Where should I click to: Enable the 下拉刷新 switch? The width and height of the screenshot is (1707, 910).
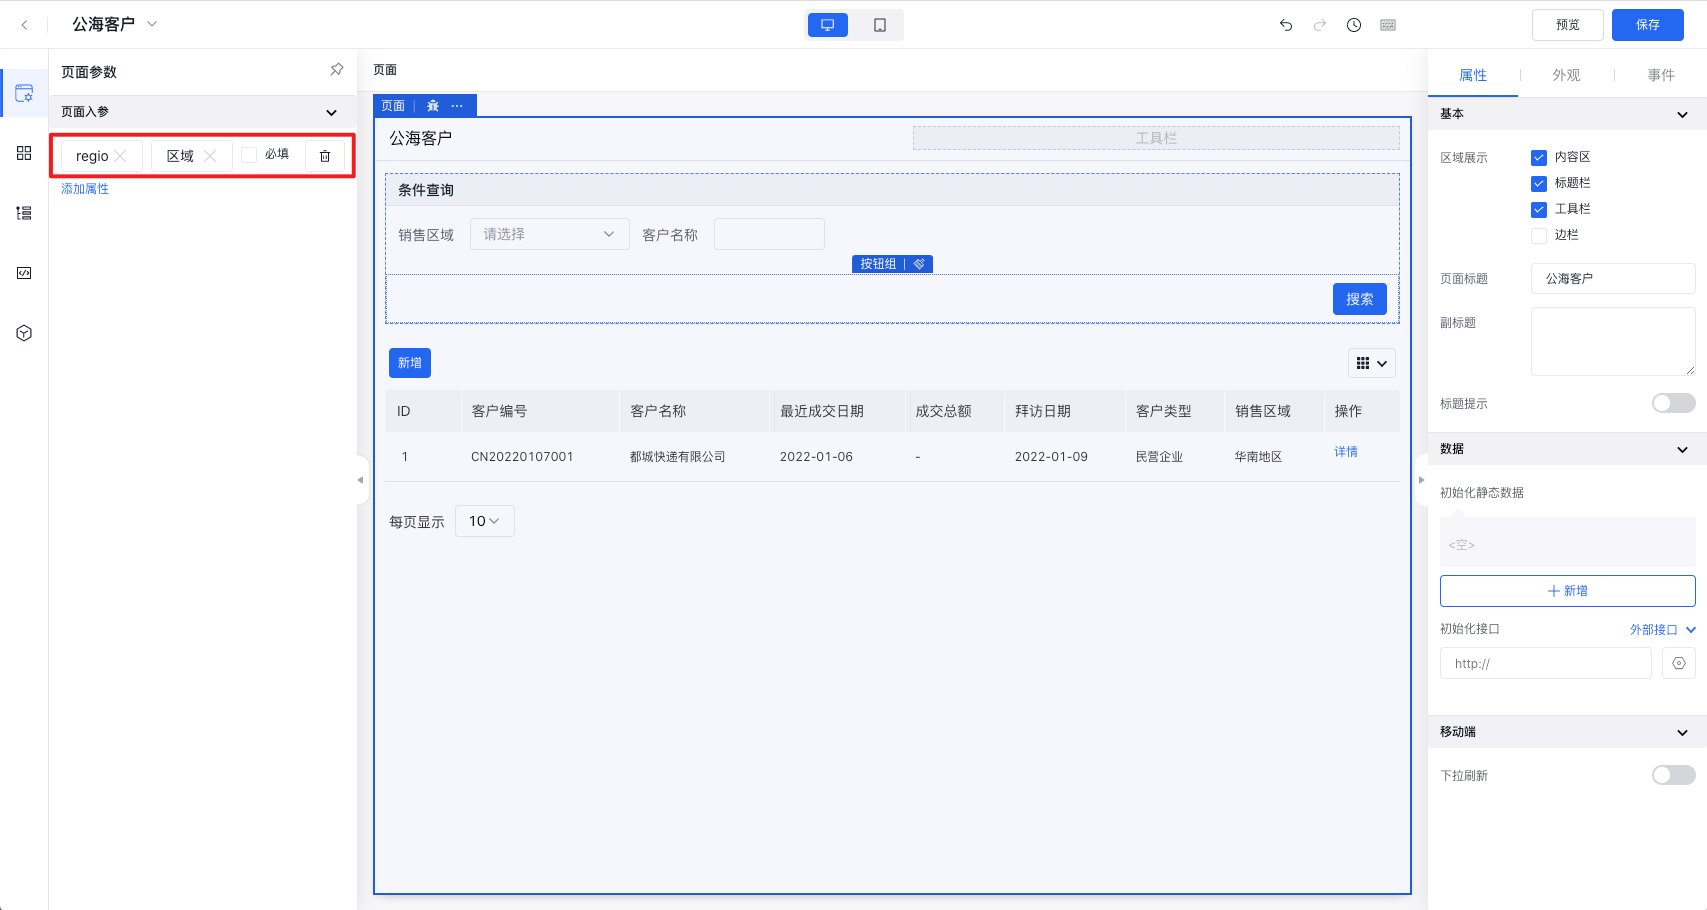pyautogui.click(x=1674, y=775)
